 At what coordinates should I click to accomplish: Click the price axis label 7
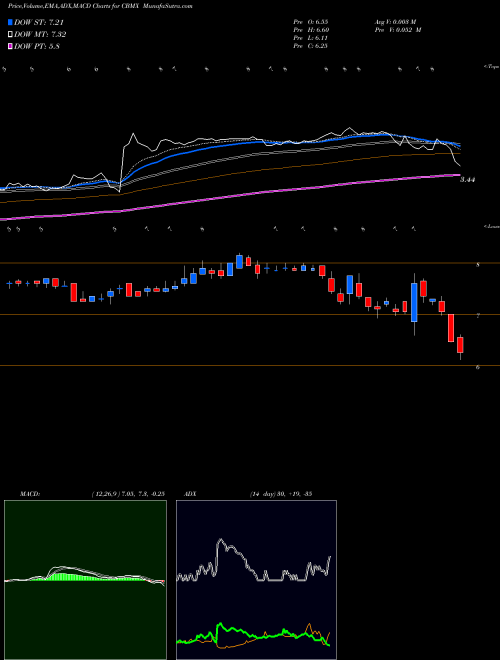(x=478, y=316)
